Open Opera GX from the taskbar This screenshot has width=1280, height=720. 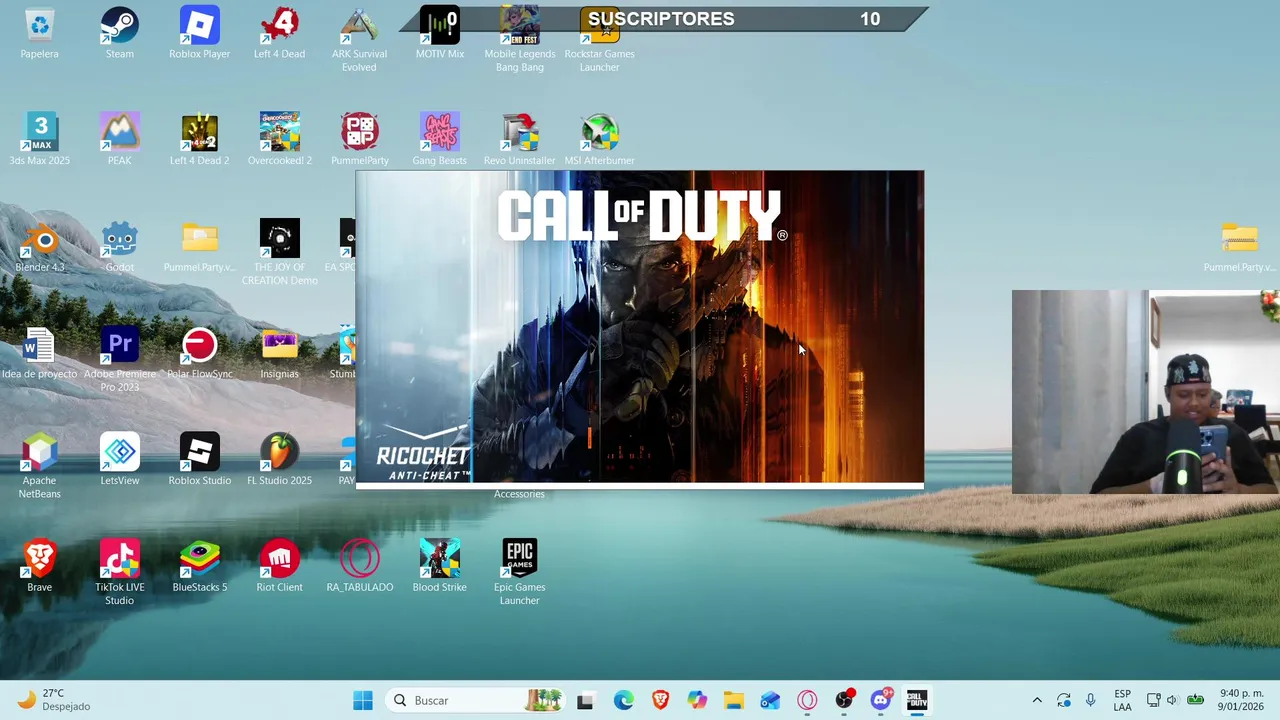point(807,700)
